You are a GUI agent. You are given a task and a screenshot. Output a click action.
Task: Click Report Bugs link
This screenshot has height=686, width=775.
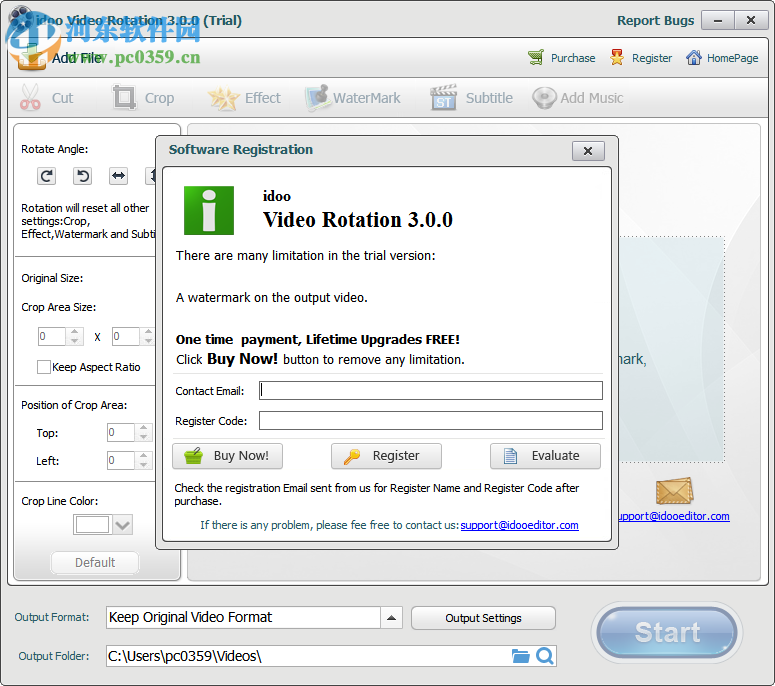pos(655,20)
